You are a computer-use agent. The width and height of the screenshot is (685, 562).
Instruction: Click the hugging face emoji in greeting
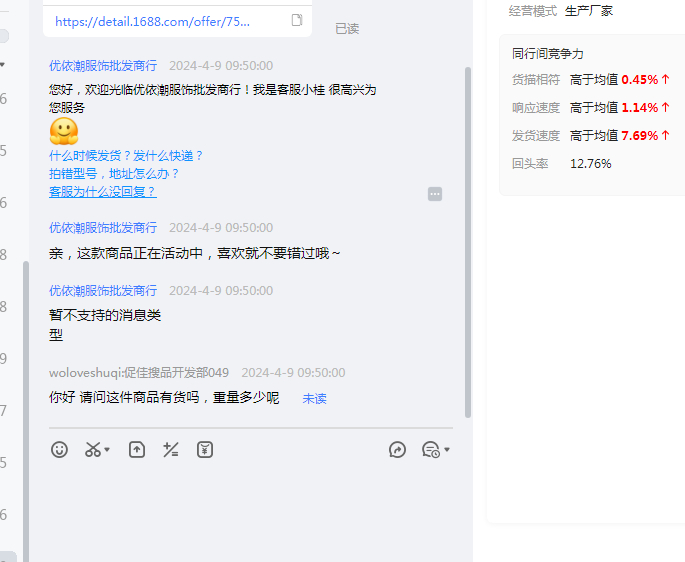coord(64,132)
